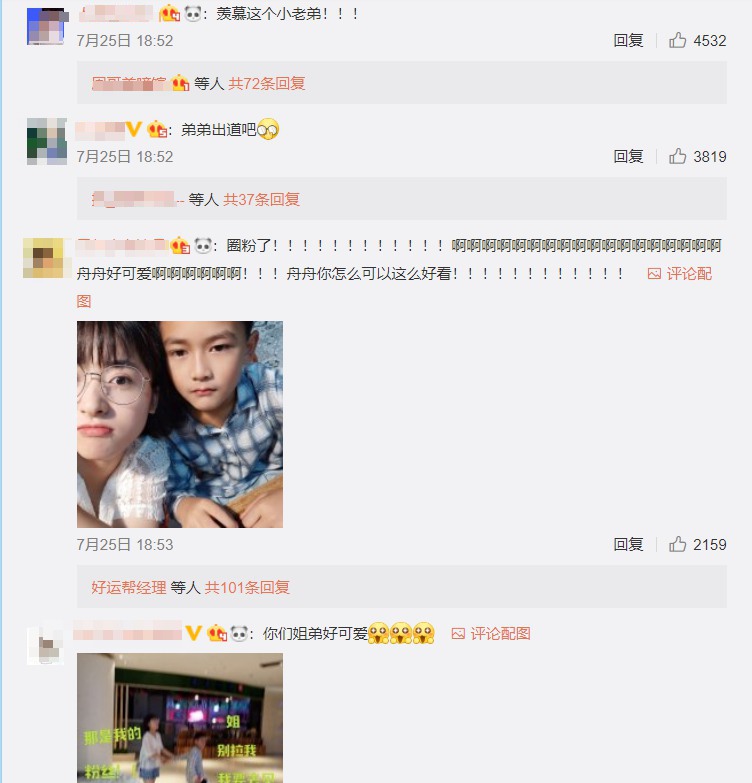Like the comment with 3819 likes
Screen dimensions: 752x783
click(678, 156)
